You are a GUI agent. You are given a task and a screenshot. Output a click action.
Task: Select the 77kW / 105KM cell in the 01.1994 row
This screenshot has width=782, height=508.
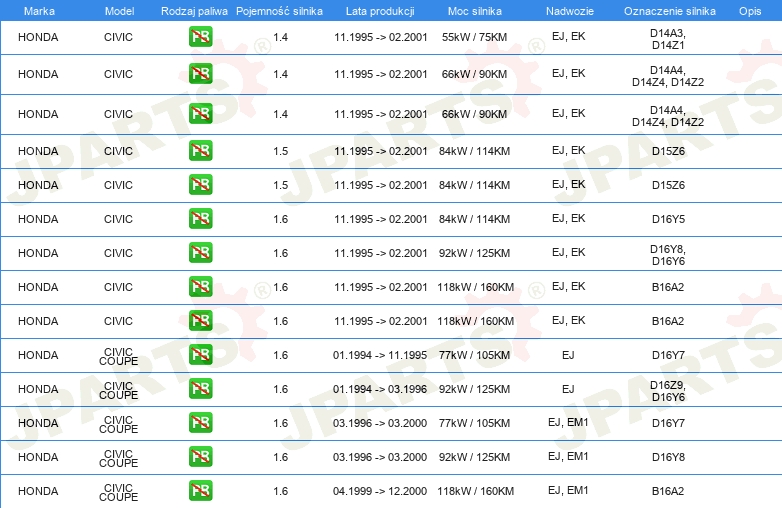[474, 355]
